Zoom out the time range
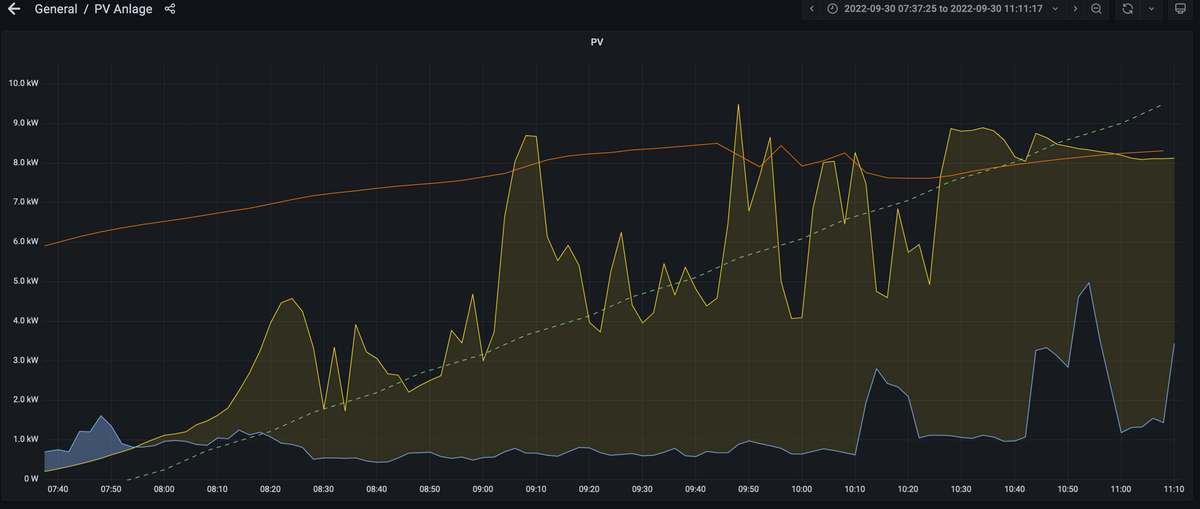The width and height of the screenshot is (1200, 509). (1097, 9)
